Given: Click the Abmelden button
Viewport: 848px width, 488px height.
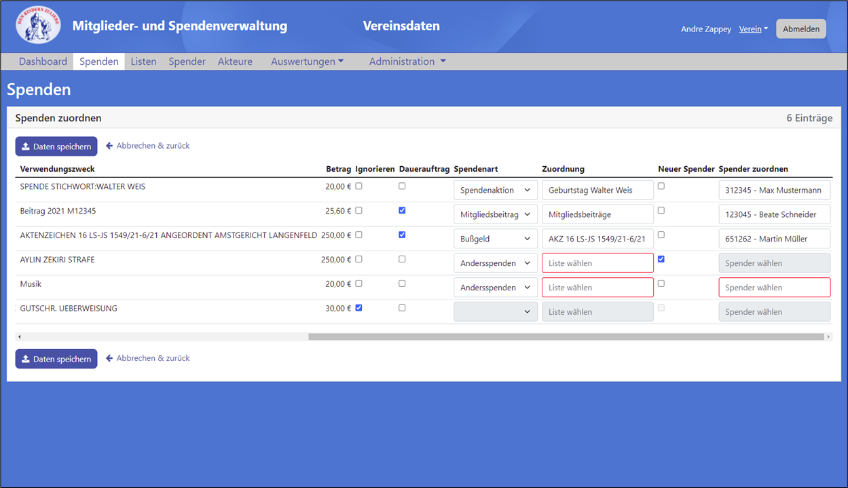Looking at the screenshot, I should (x=801, y=29).
